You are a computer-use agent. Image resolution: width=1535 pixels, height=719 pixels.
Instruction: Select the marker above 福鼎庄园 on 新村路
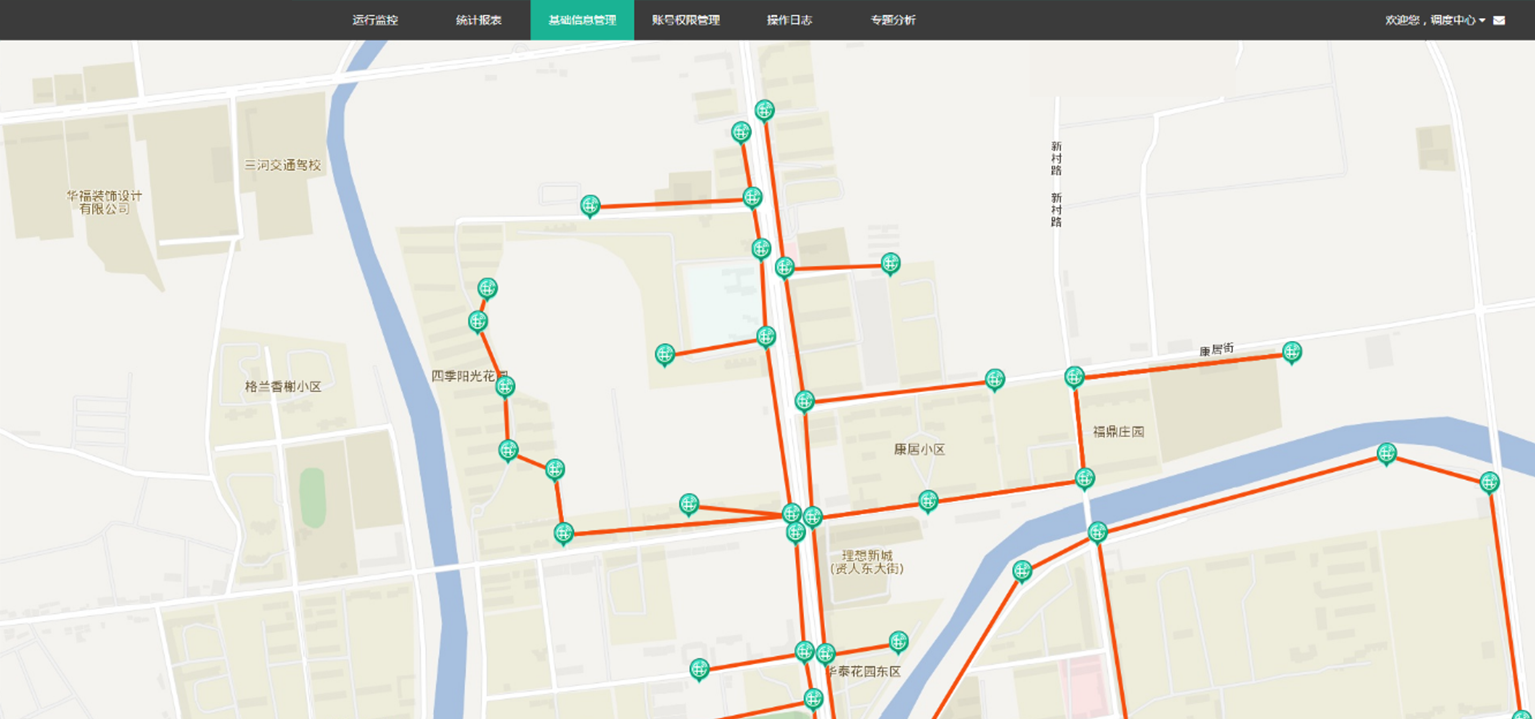pyautogui.click(x=1074, y=377)
